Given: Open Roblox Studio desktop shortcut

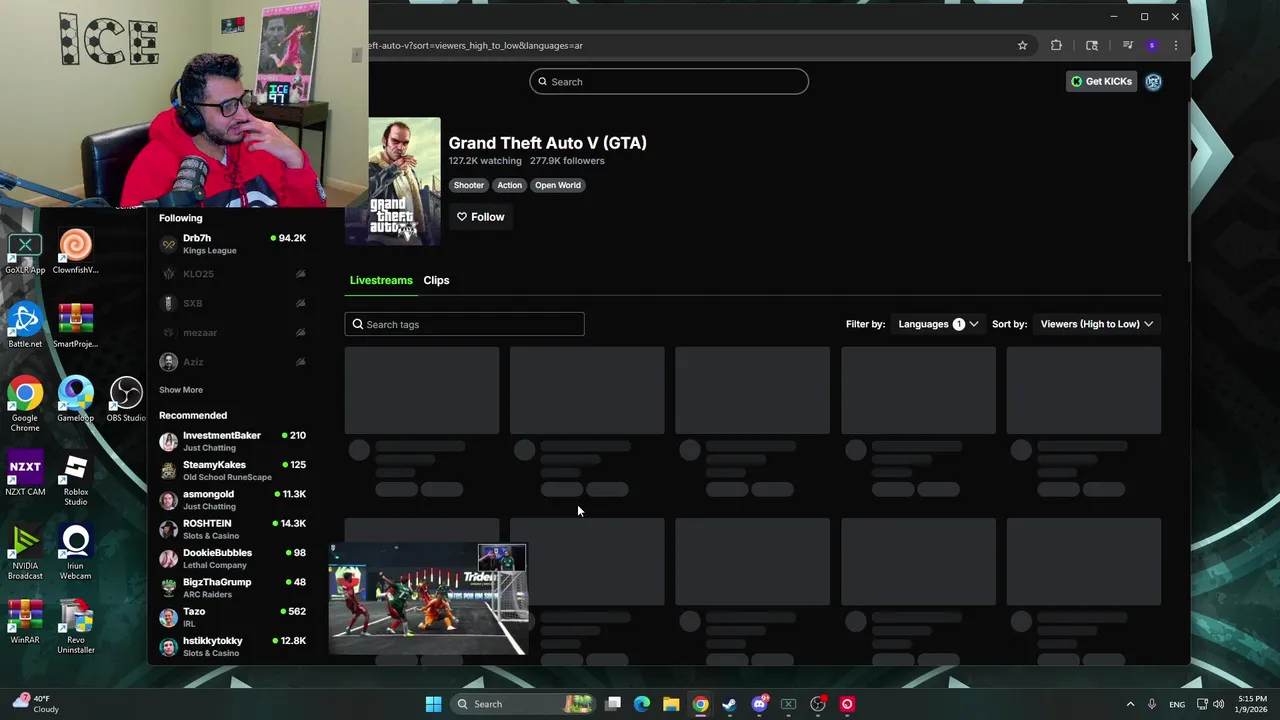Looking at the screenshot, I should (76, 479).
